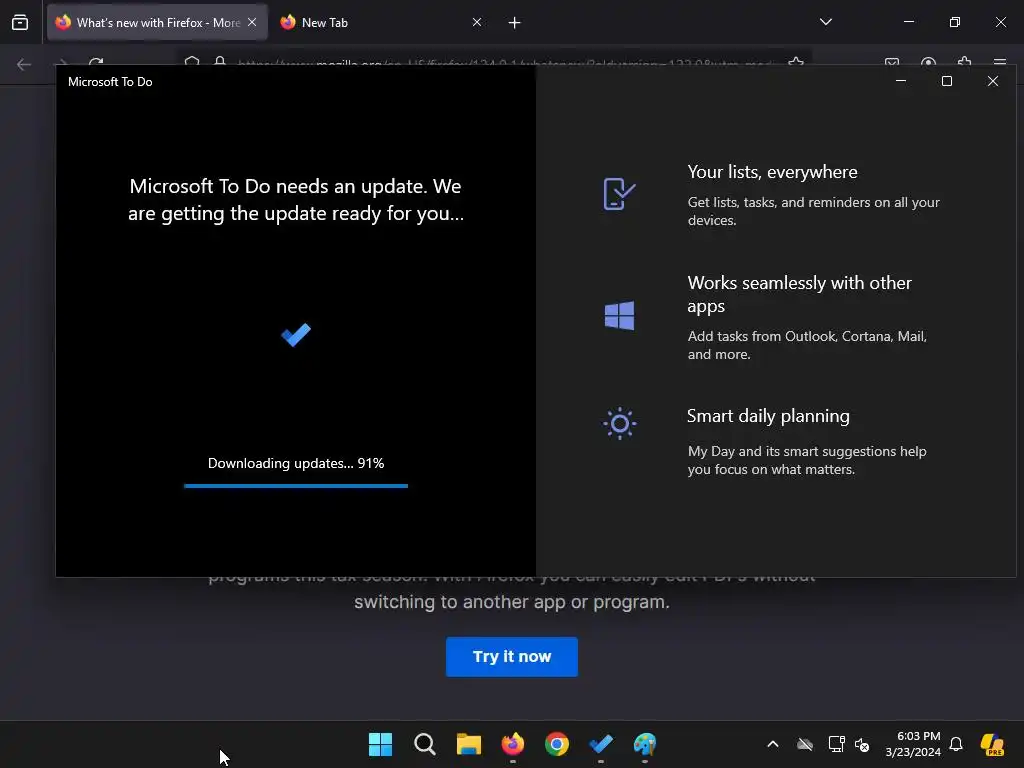The width and height of the screenshot is (1024, 768).
Task: Click the OneDrive cloud tray icon
Action: tap(805, 744)
